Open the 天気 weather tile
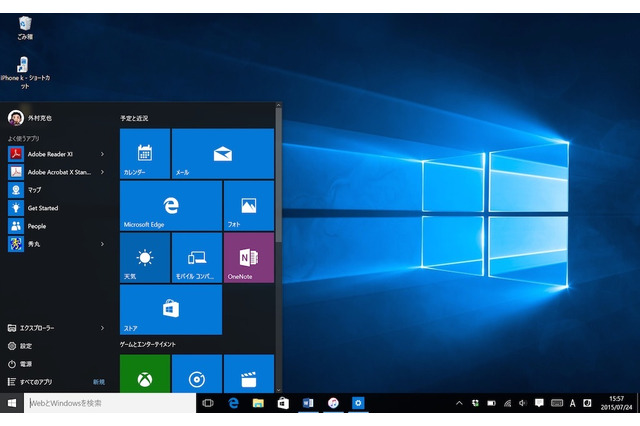Image resolution: width=640 pixels, height=426 pixels. 145,257
